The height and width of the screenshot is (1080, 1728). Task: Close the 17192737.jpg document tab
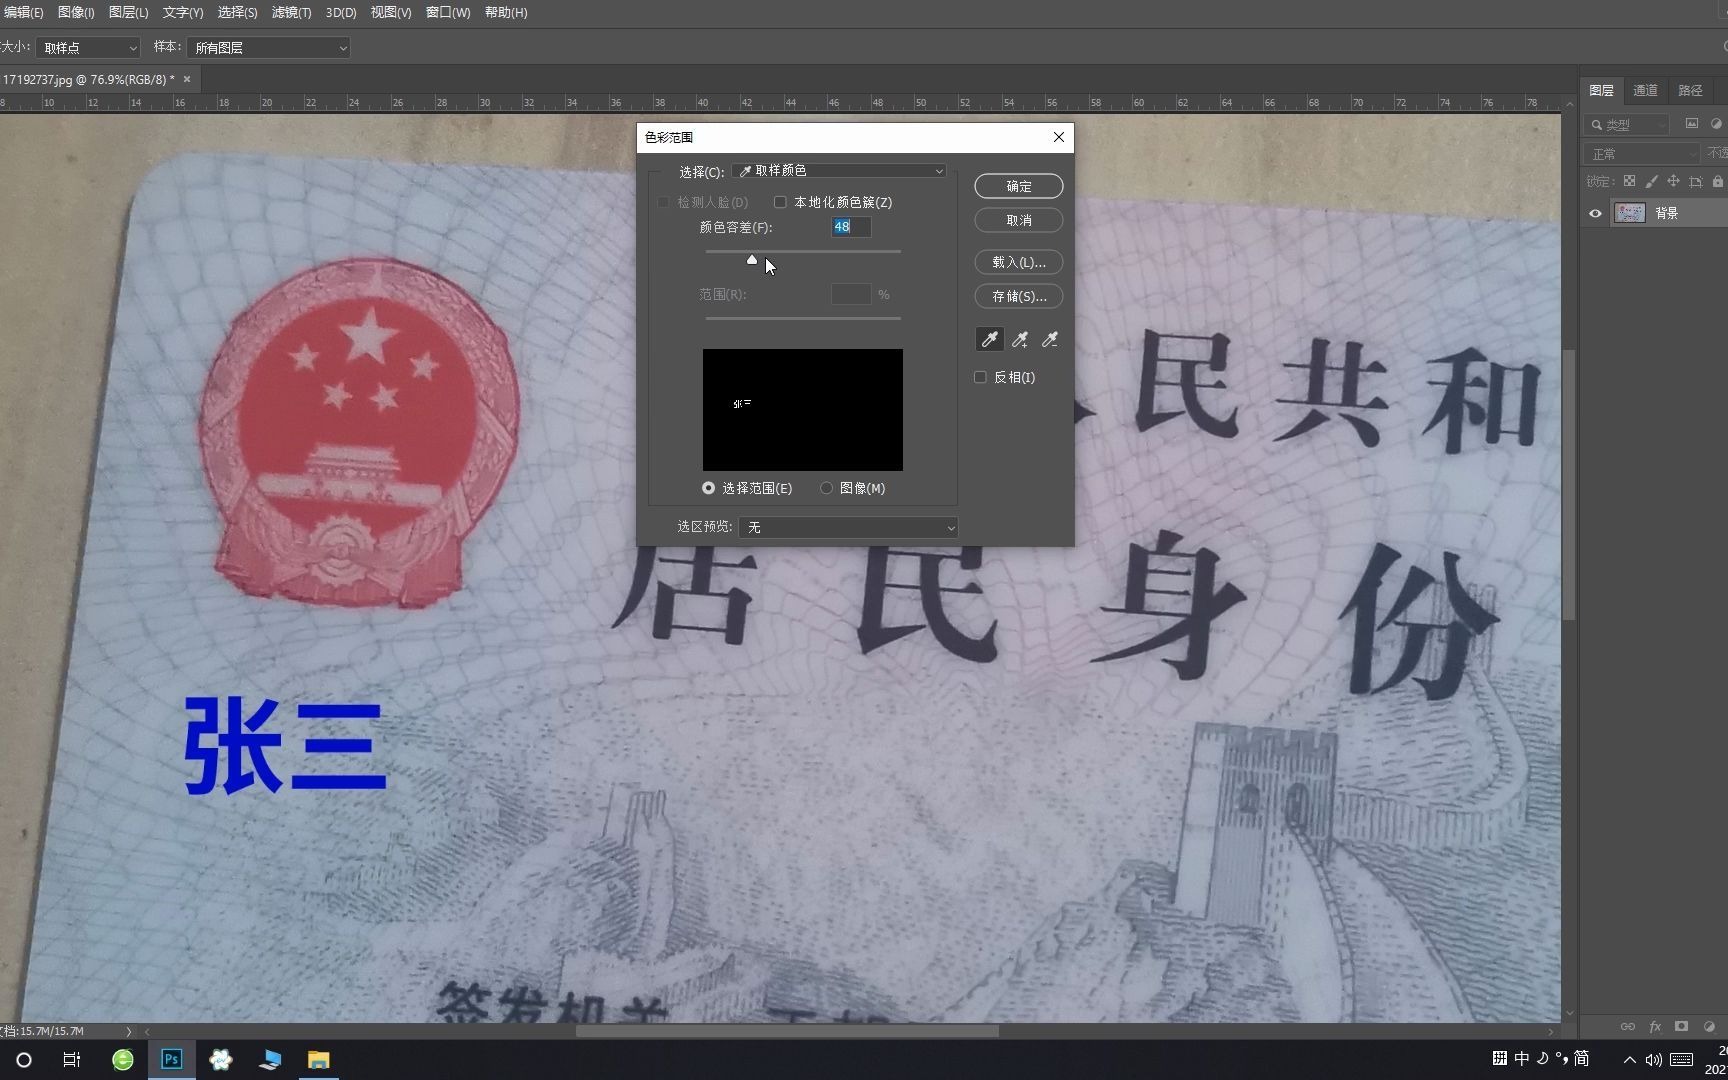(x=186, y=79)
